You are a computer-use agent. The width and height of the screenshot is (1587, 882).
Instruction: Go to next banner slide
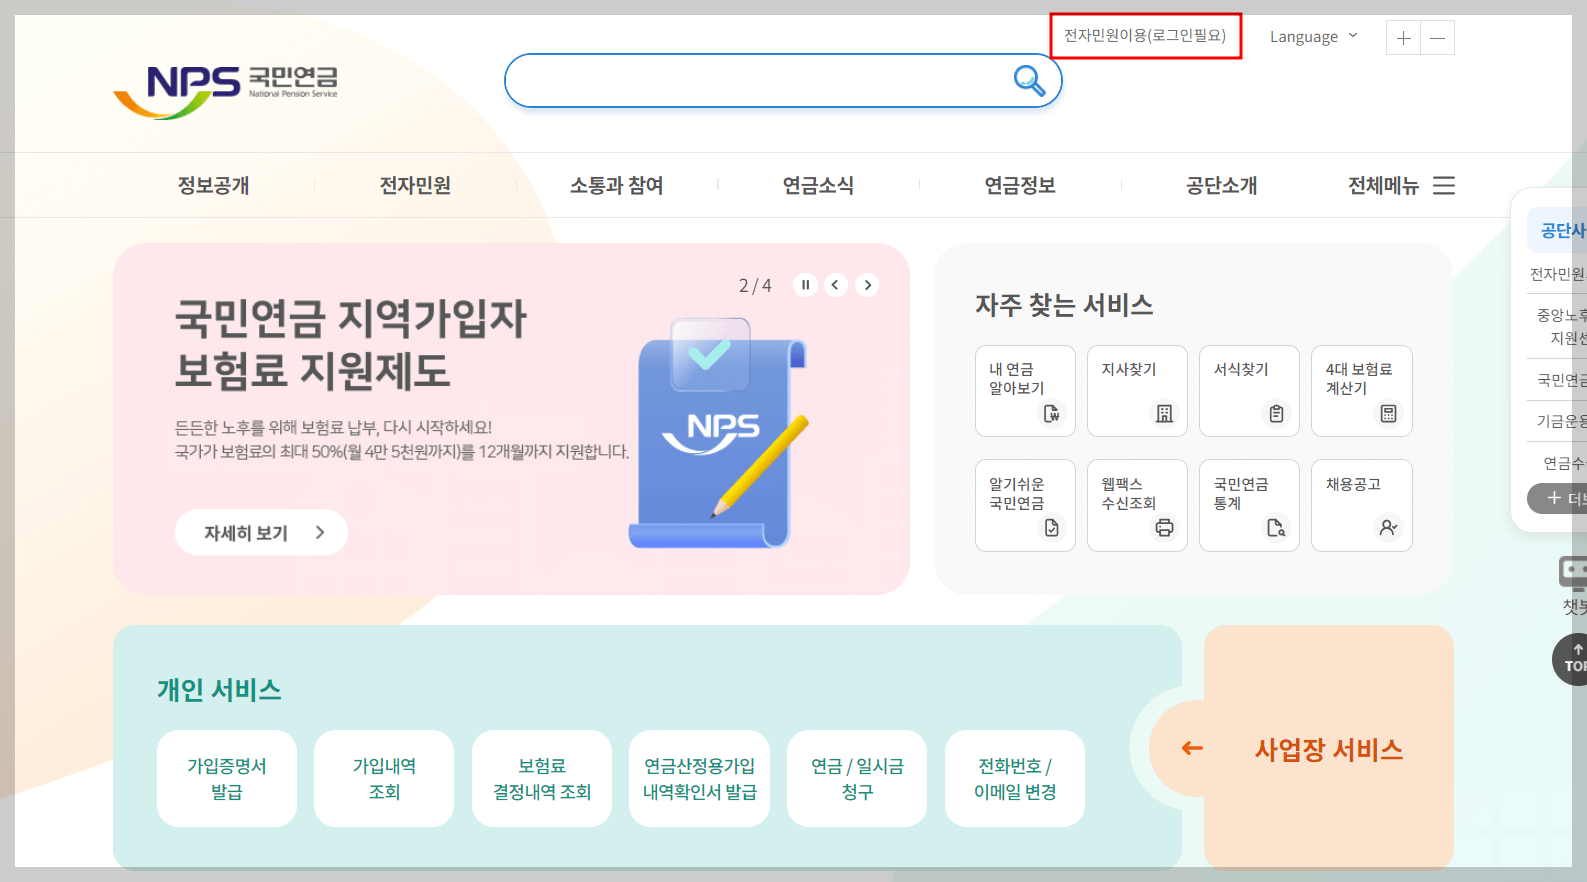pos(867,285)
